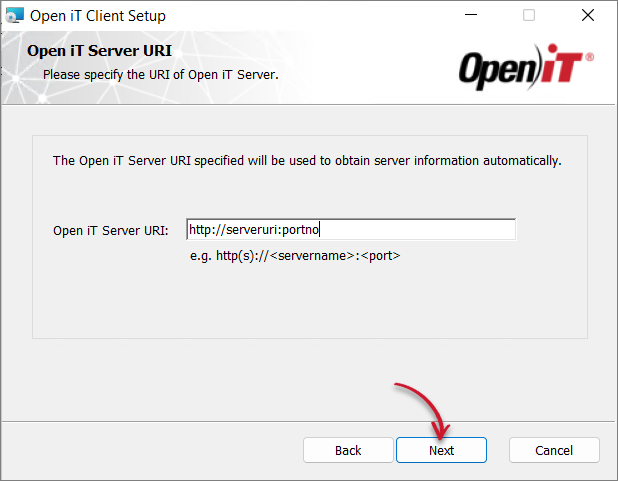Close the setup window

pos(588,15)
